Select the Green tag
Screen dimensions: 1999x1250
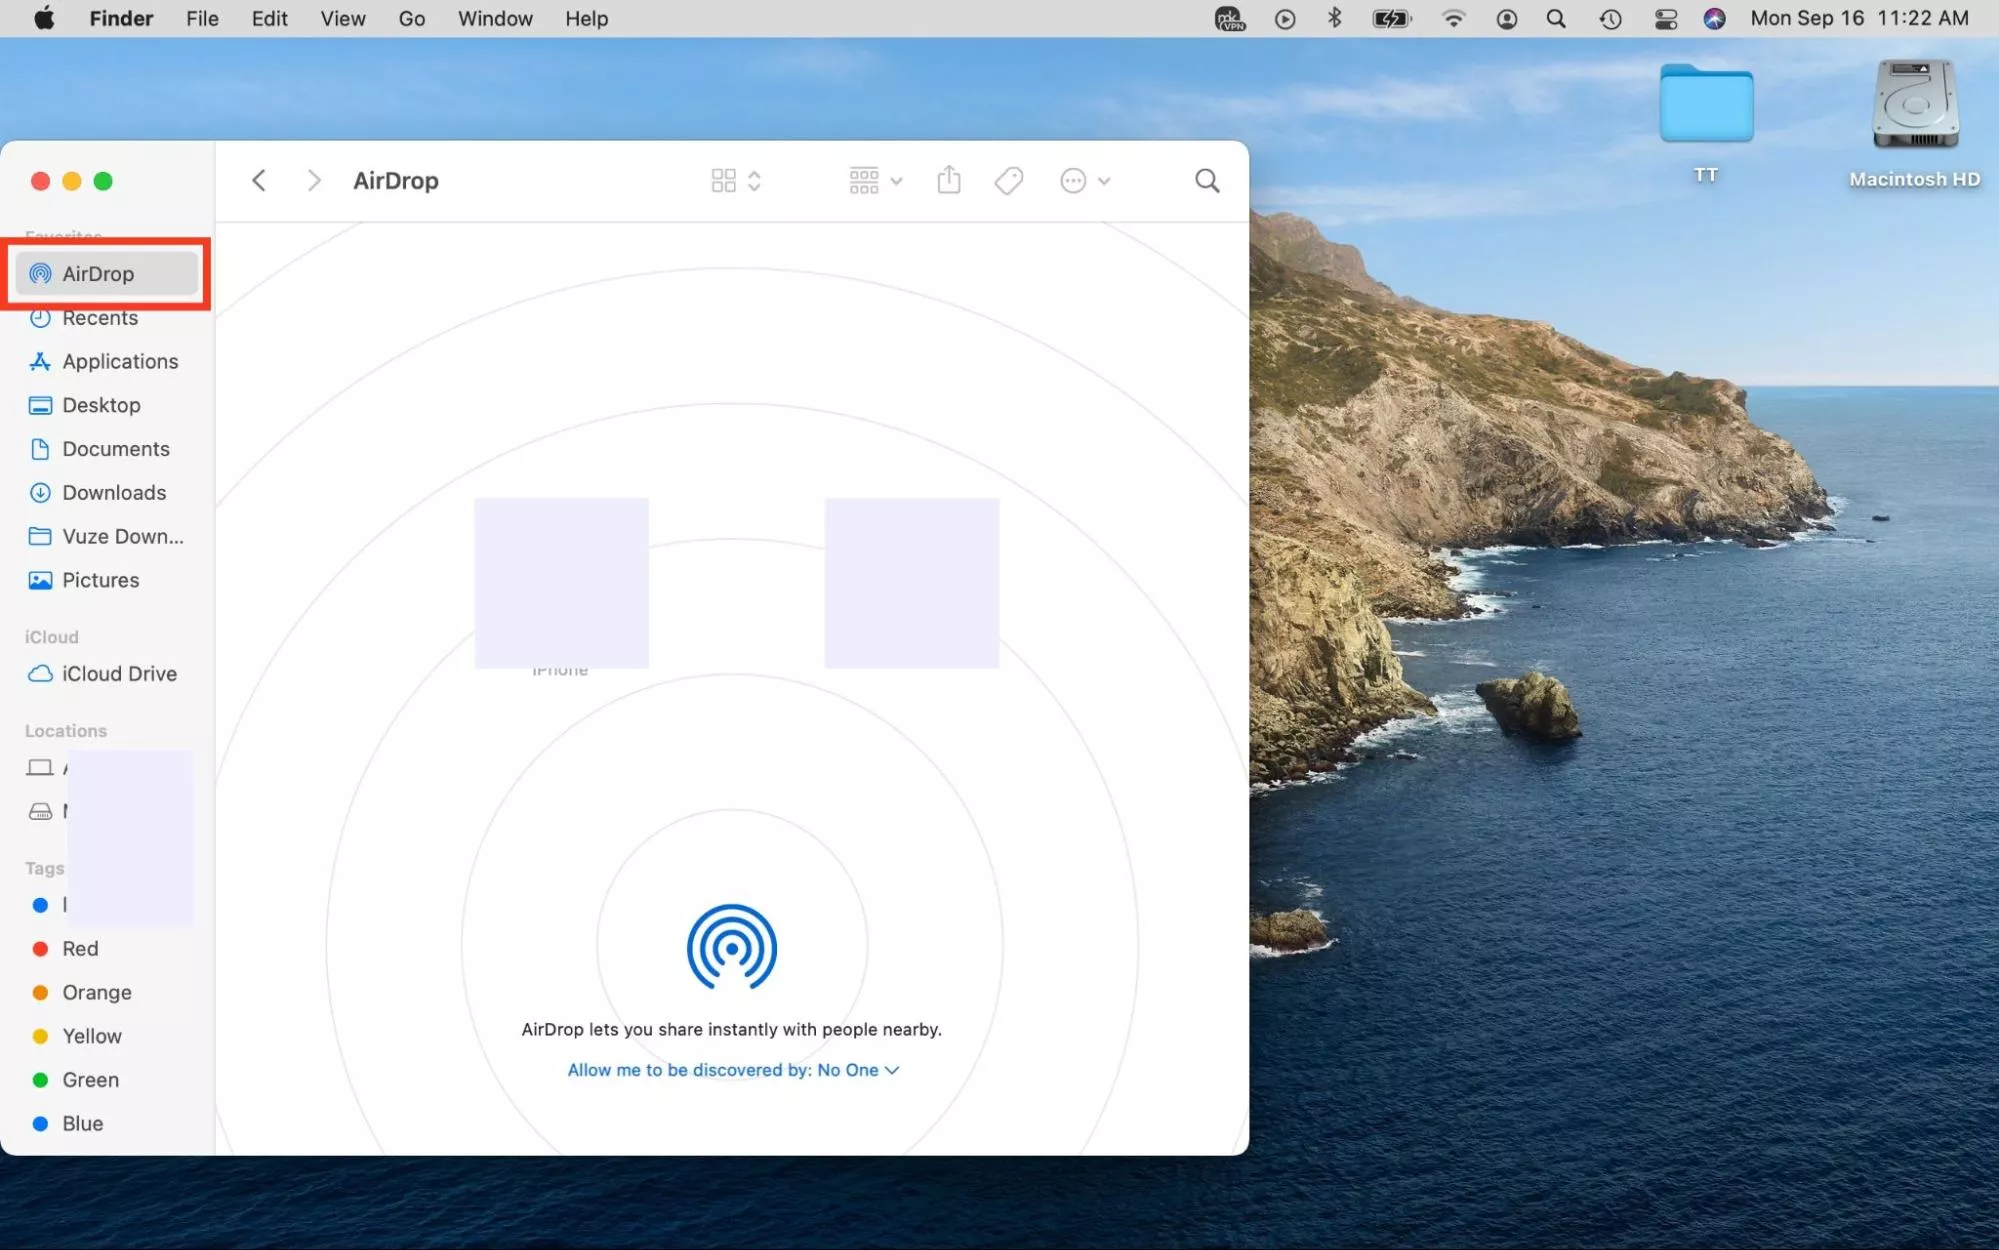[x=90, y=1079]
